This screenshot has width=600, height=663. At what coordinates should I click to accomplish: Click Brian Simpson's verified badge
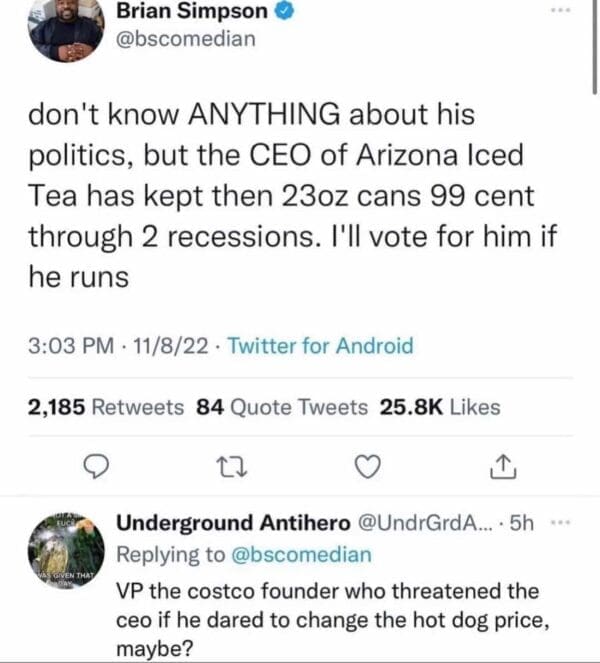pyautogui.click(x=284, y=12)
